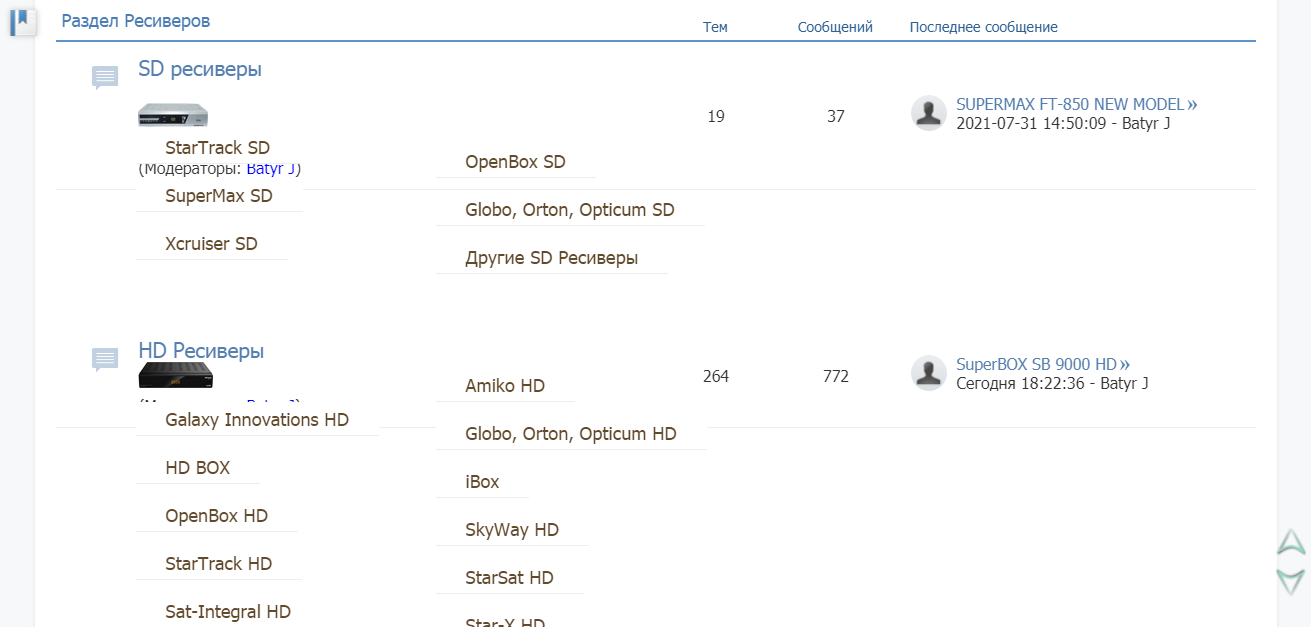Open Globo, Orton, Opticum HD subforum

pos(571,434)
